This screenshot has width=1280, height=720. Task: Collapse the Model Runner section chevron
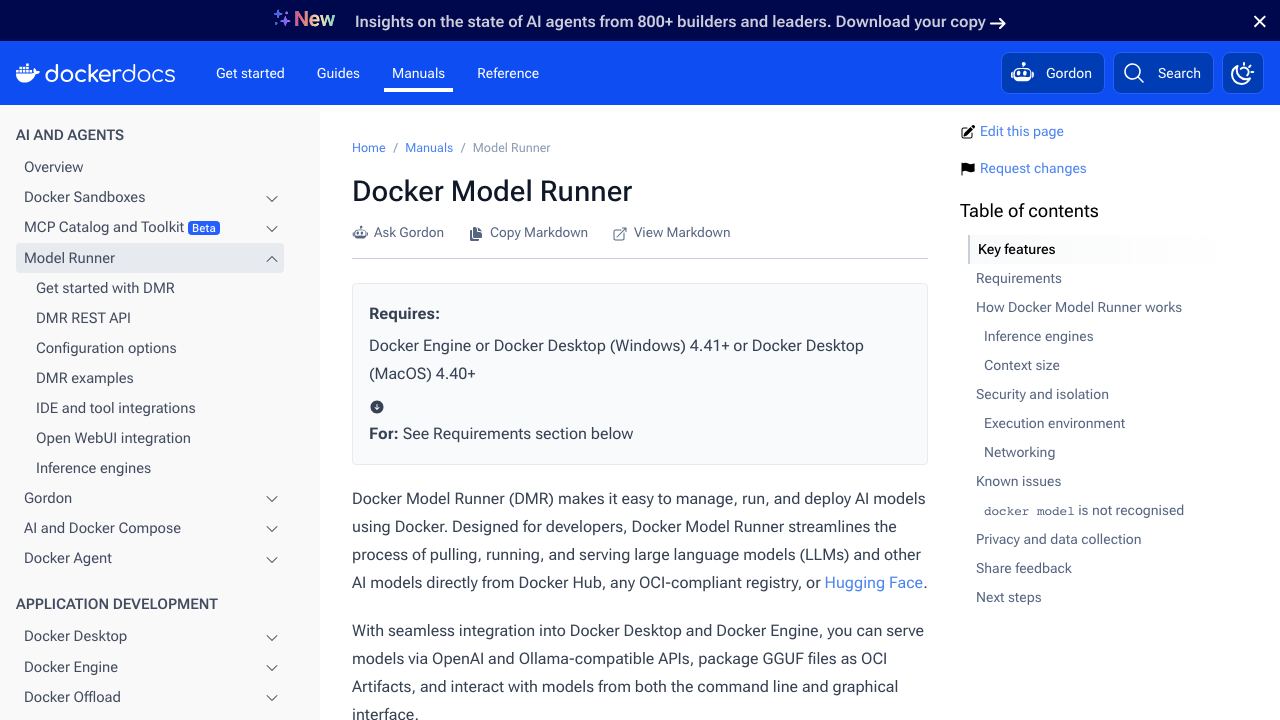pyautogui.click(x=272, y=258)
